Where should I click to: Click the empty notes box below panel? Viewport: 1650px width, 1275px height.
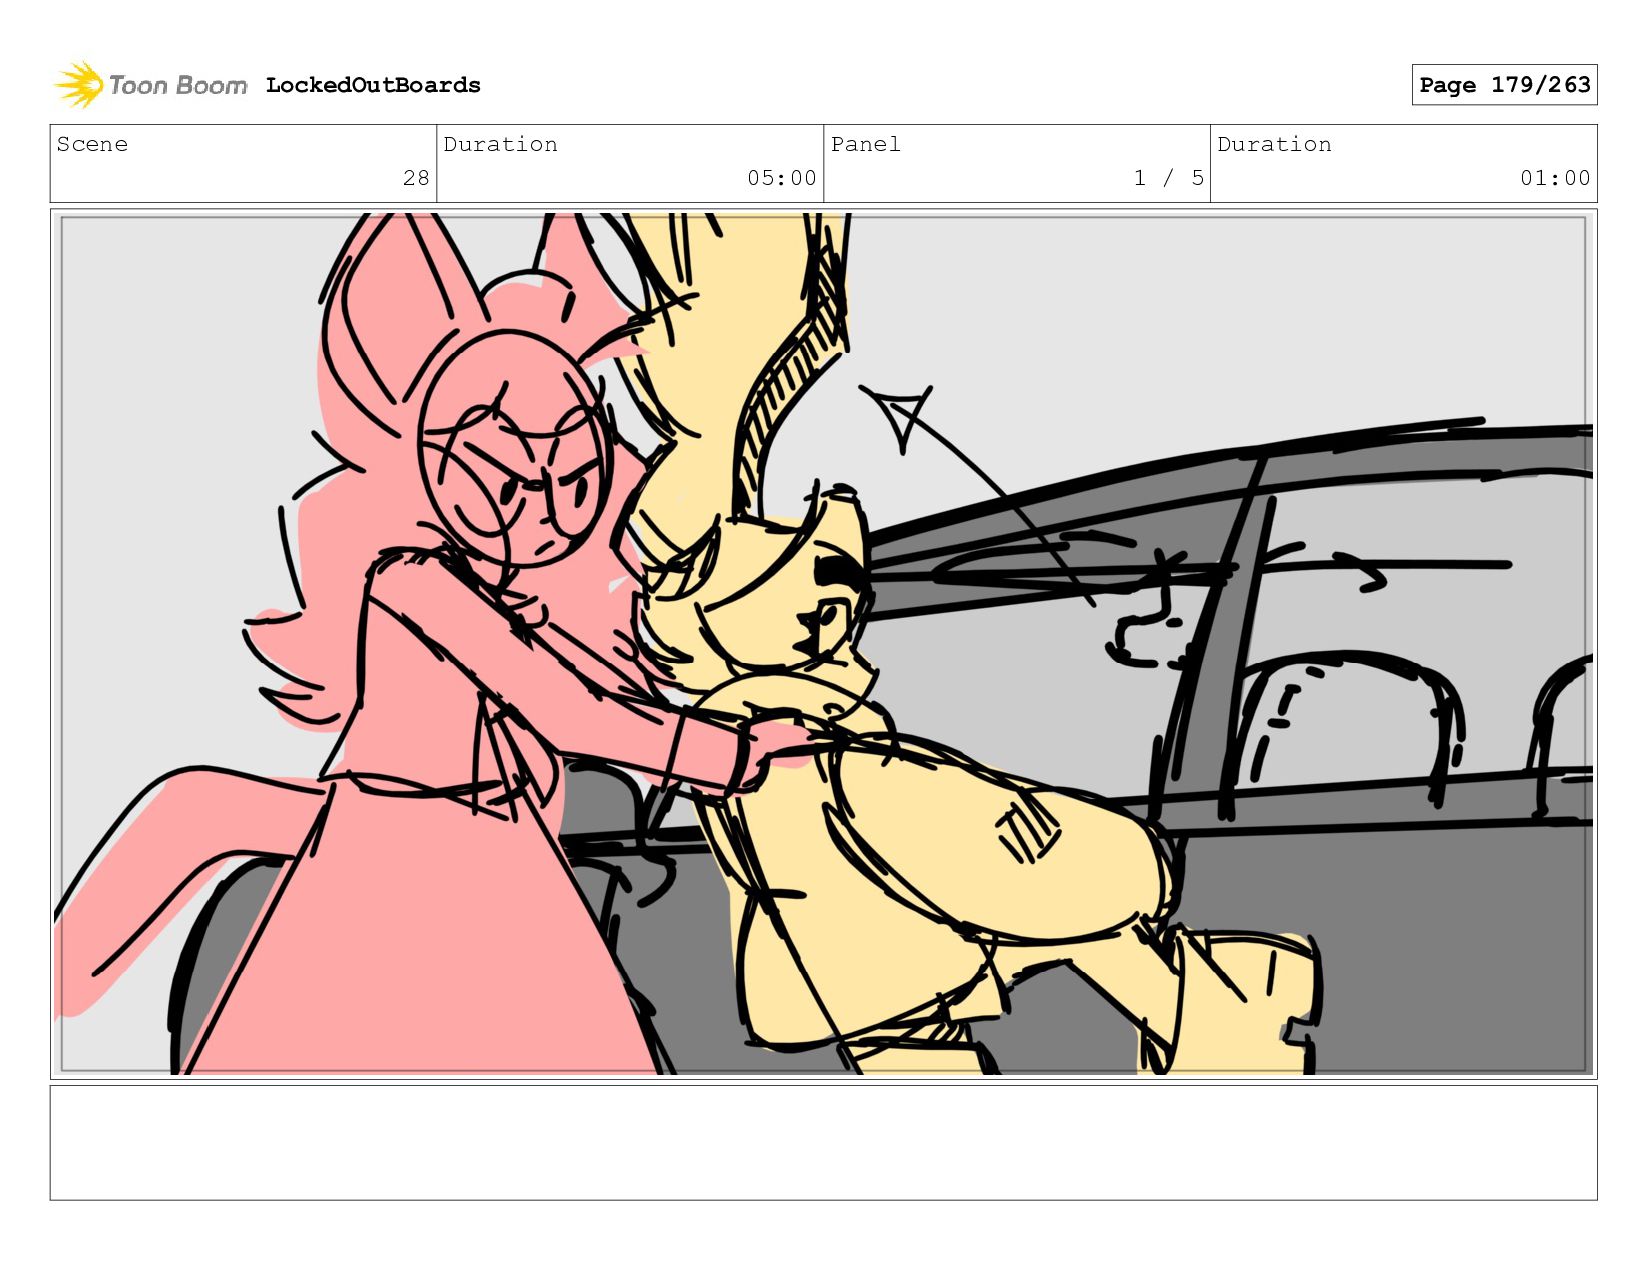click(x=824, y=1143)
